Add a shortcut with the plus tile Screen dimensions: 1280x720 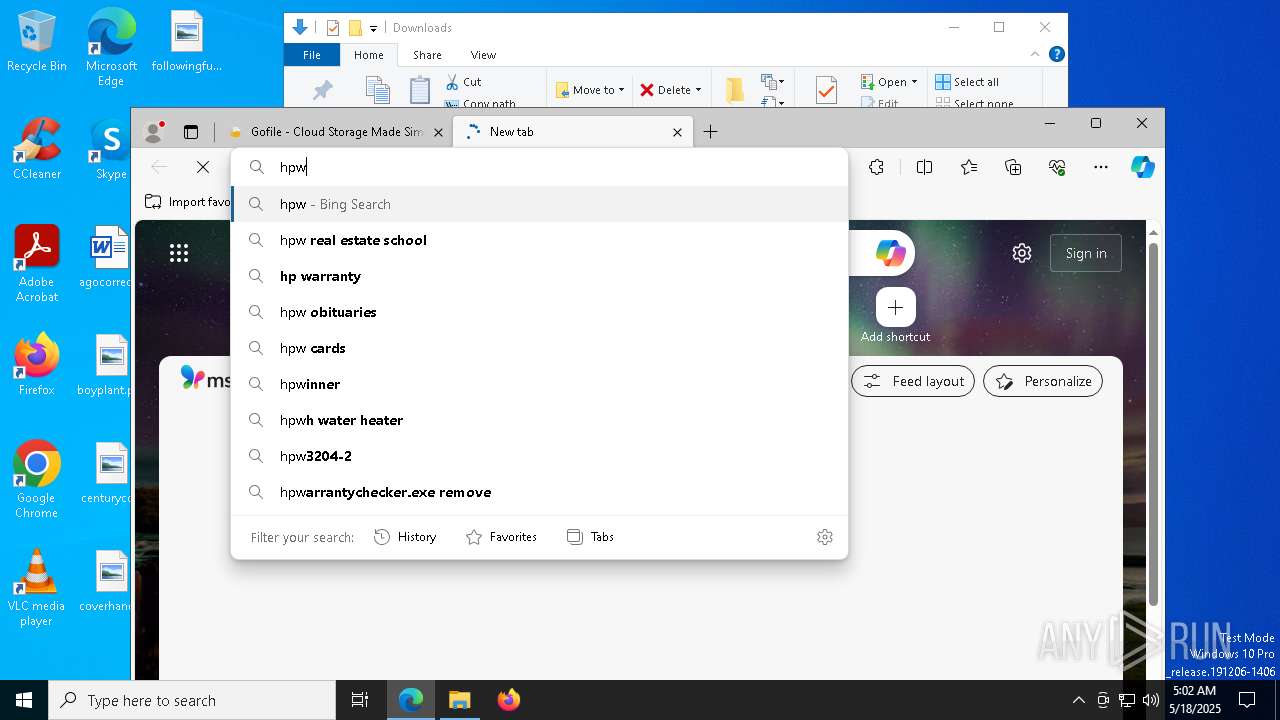coord(895,307)
